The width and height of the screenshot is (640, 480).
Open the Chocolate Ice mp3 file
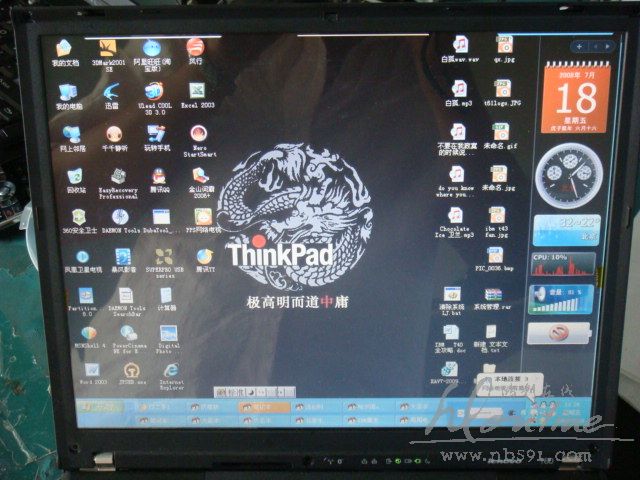point(455,216)
